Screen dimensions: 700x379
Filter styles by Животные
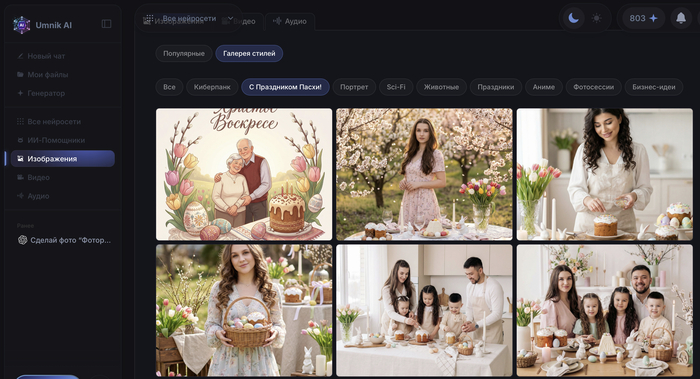pos(441,87)
